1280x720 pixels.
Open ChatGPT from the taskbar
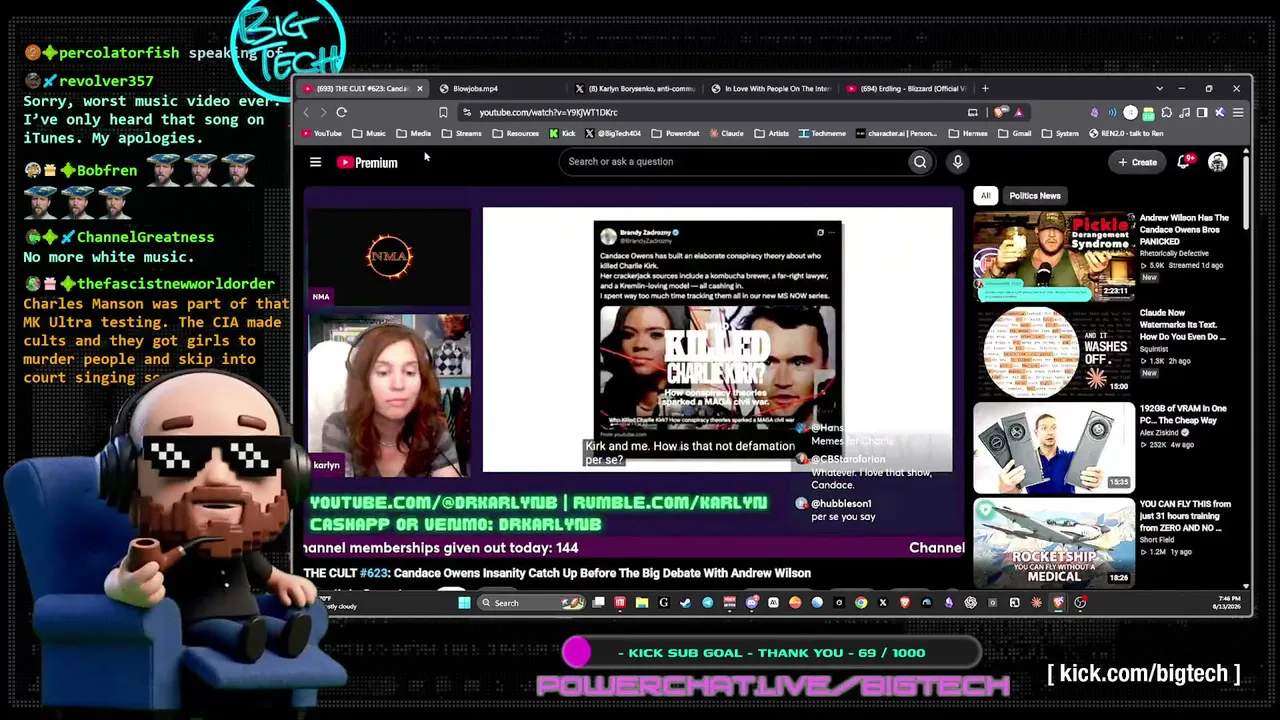point(970,602)
